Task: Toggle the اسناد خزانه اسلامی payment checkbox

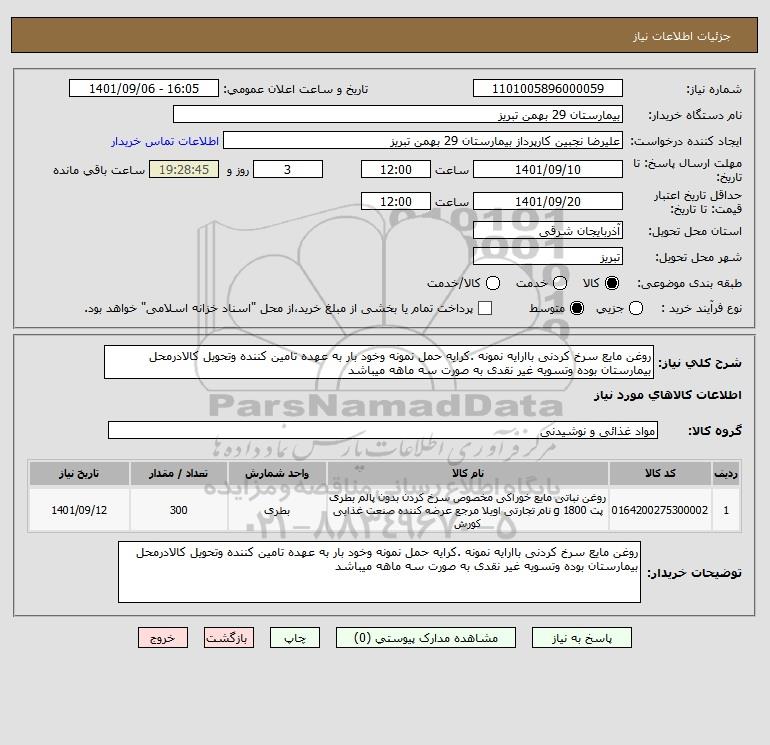Action: coord(485,308)
